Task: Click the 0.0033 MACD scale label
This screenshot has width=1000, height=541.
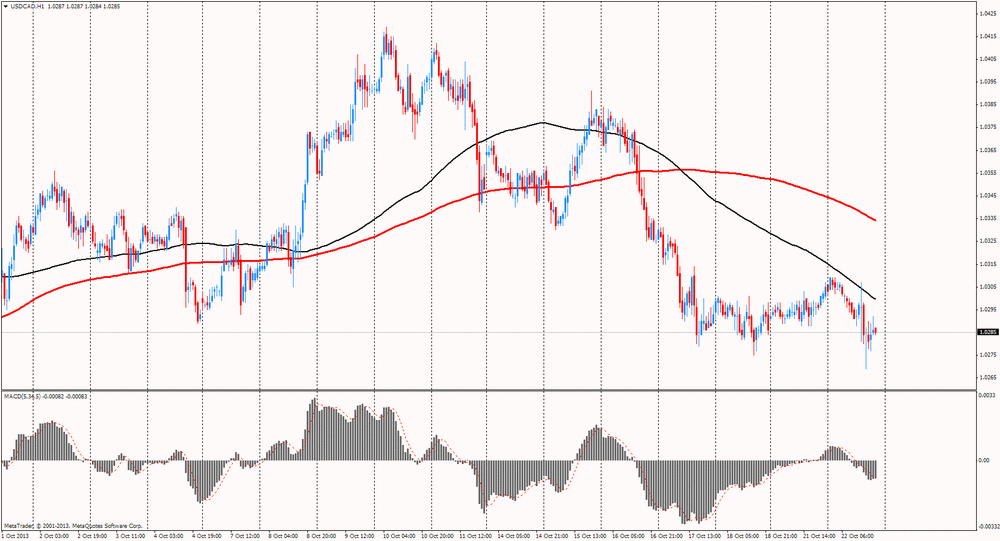Action: pyautogui.click(x=988, y=396)
